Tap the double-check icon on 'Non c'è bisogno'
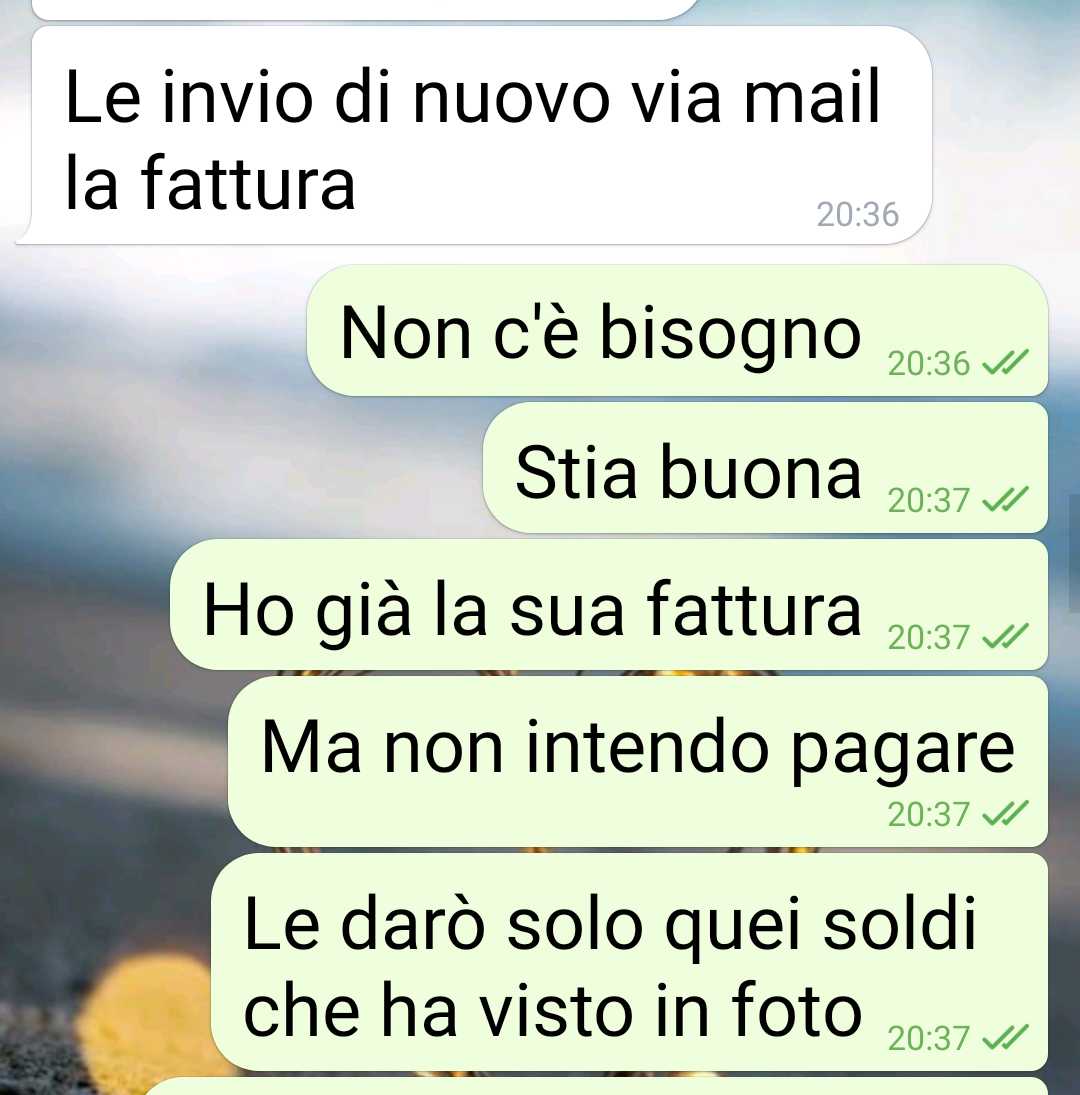The width and height of the screenshot is (1080, 1095). point(1005,362)
